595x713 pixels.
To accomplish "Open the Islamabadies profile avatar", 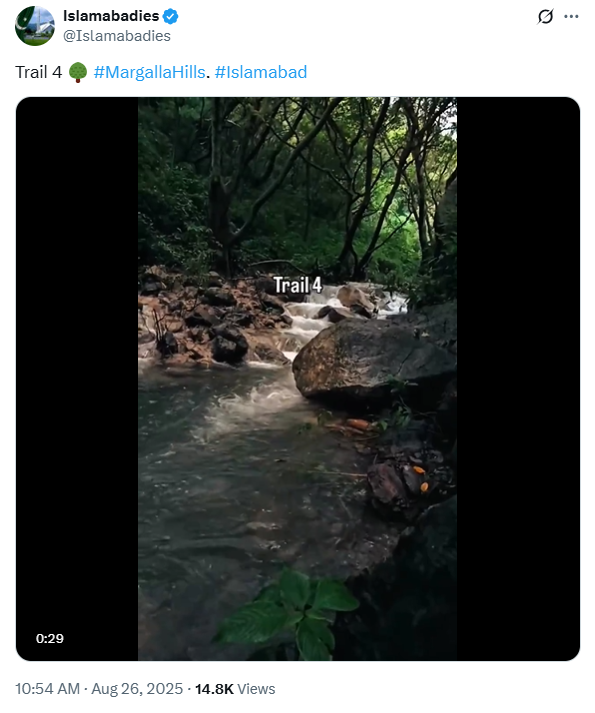I will point(35,26).
